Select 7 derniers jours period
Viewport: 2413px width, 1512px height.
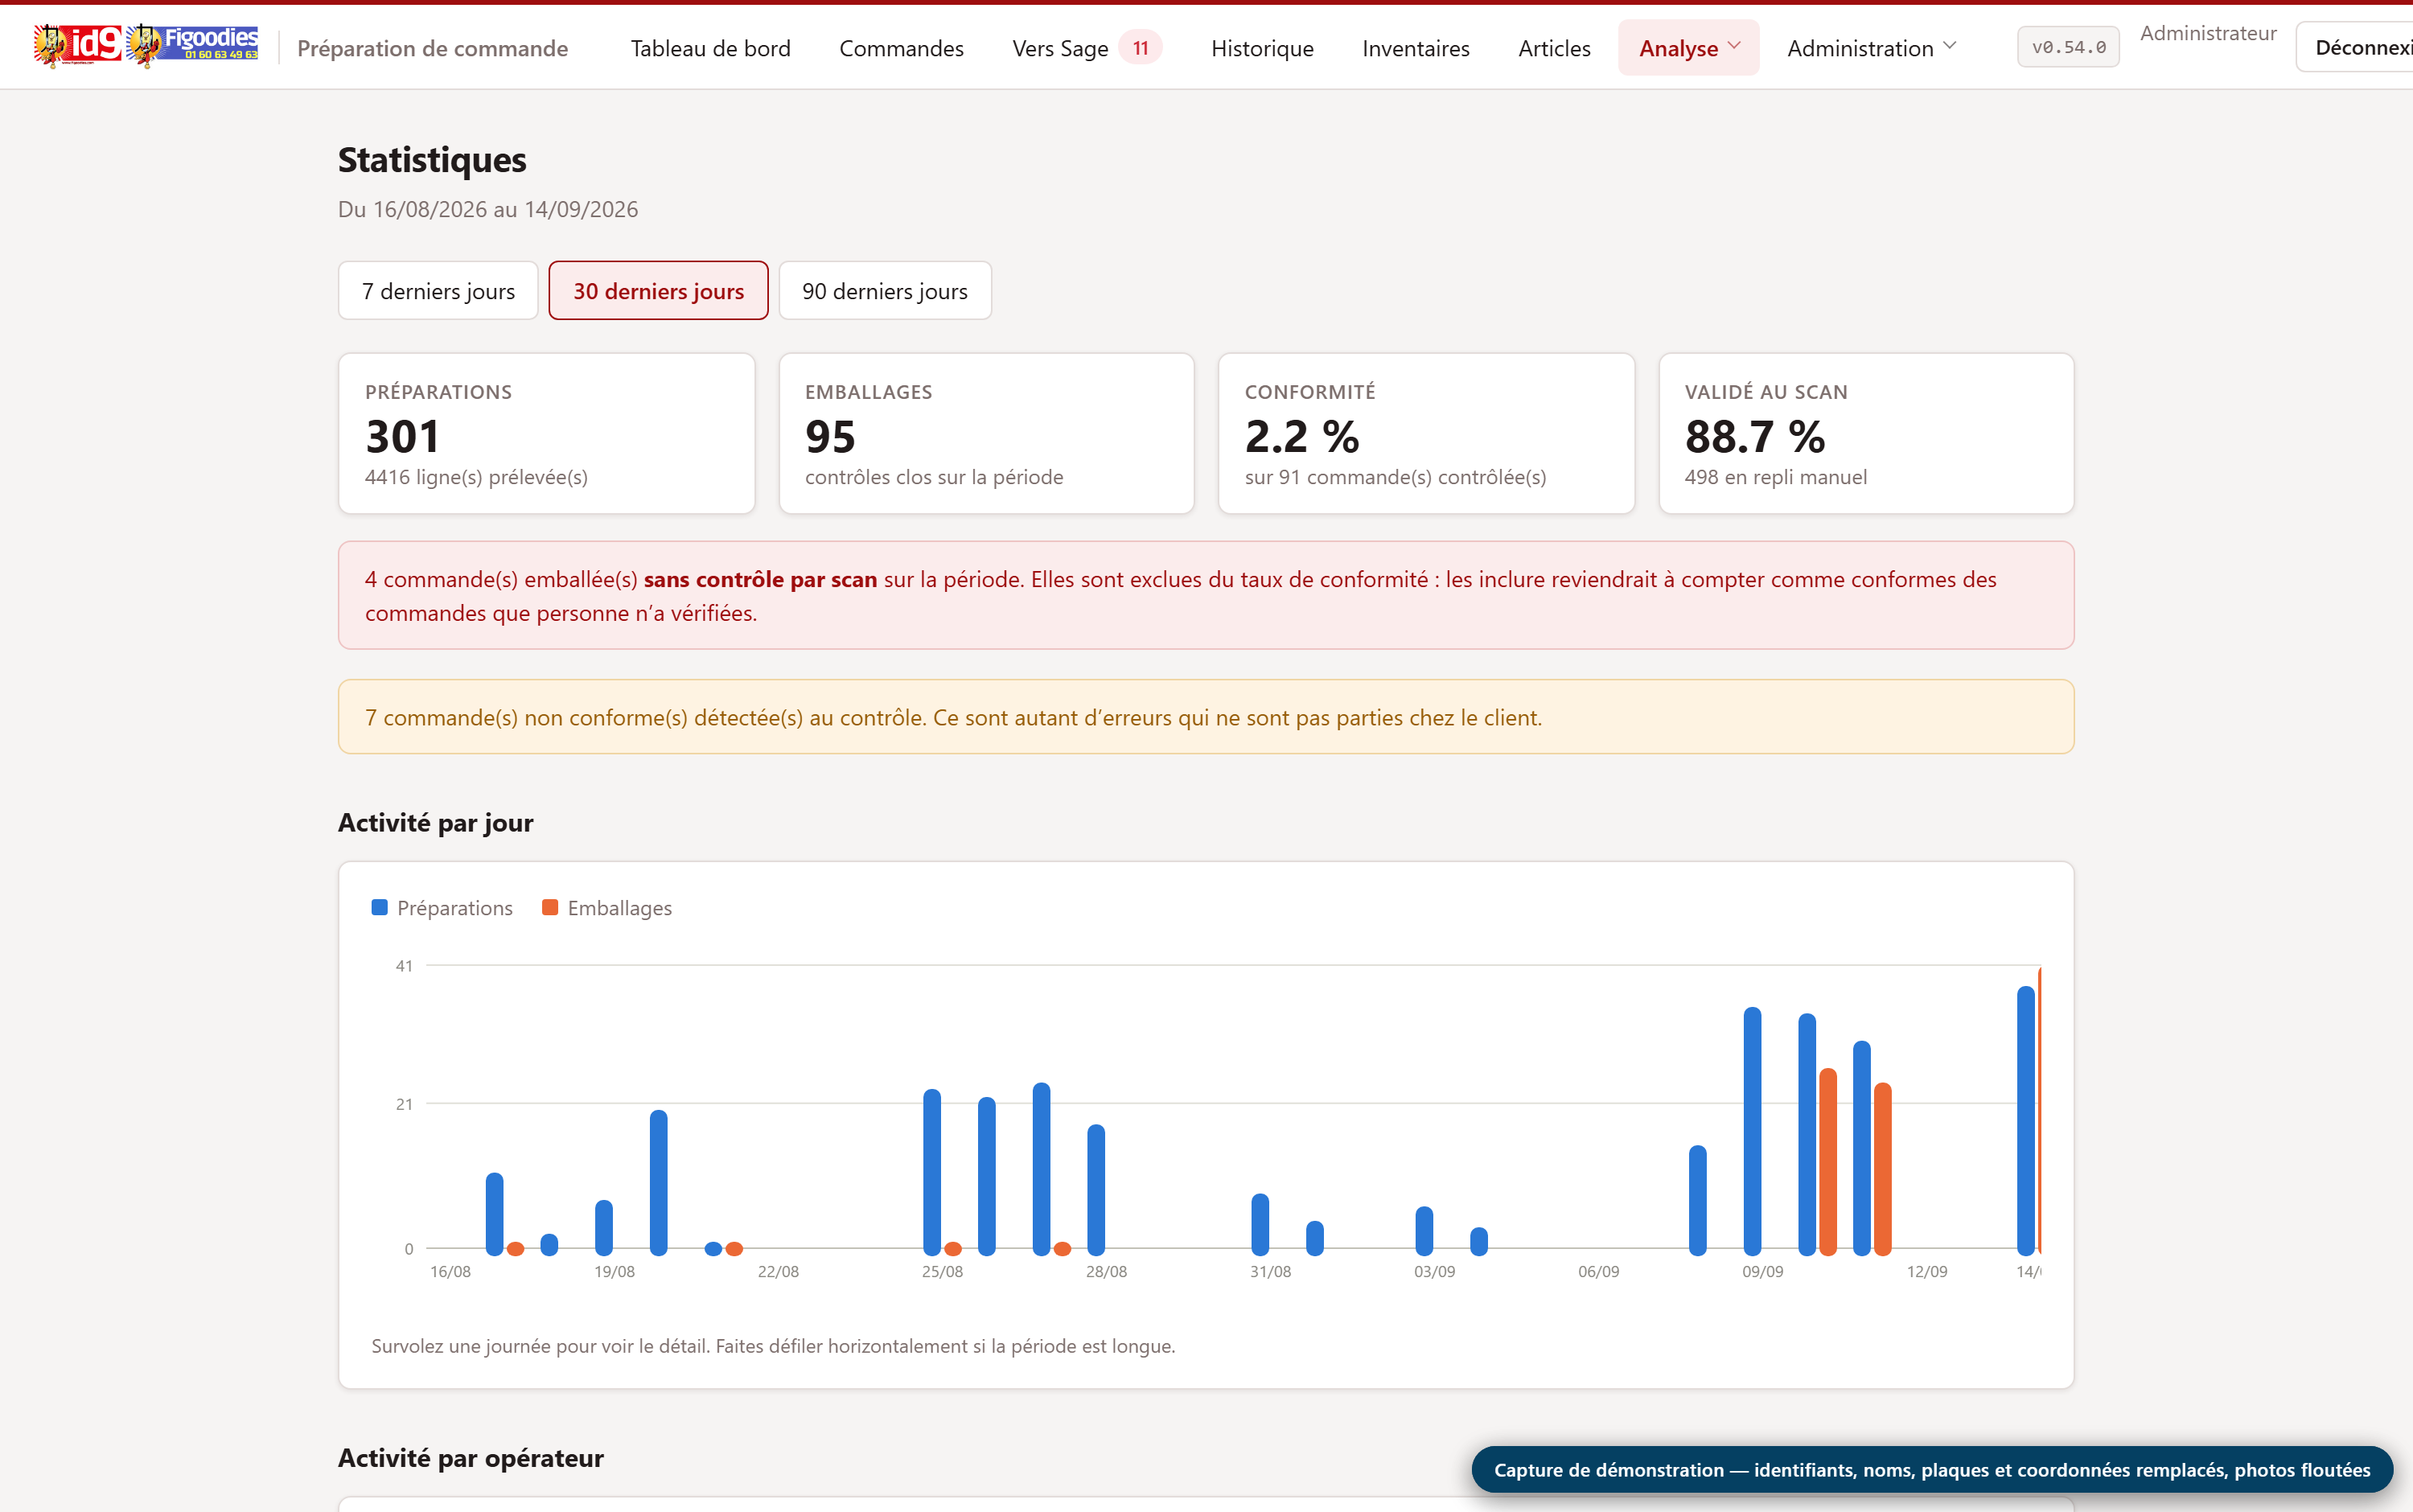pos(438,291)
